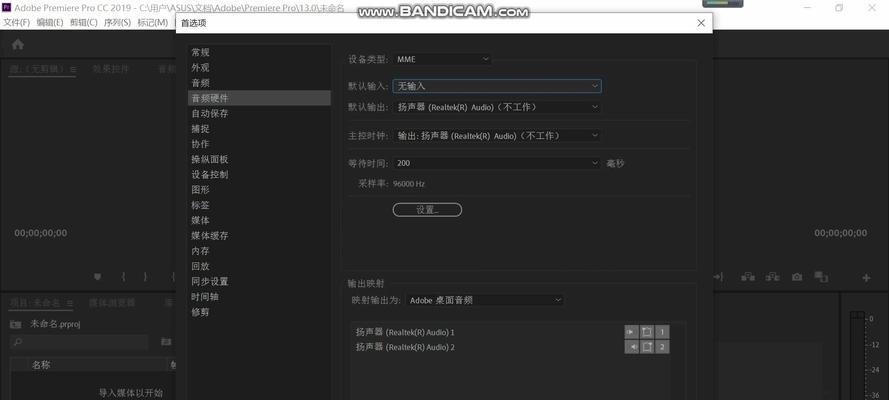The height and width of the screenshot is (400, 889).
Task: Open the 设备类型 MME dropdown
Action: coord(442,59)
